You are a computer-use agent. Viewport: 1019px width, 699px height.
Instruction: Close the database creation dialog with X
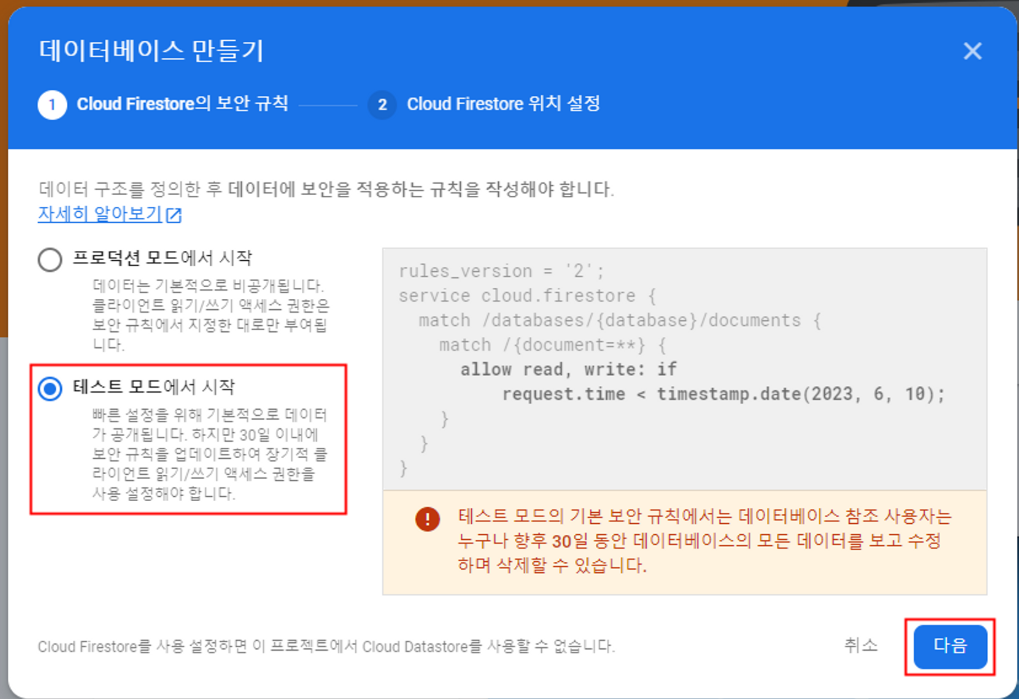972,51
